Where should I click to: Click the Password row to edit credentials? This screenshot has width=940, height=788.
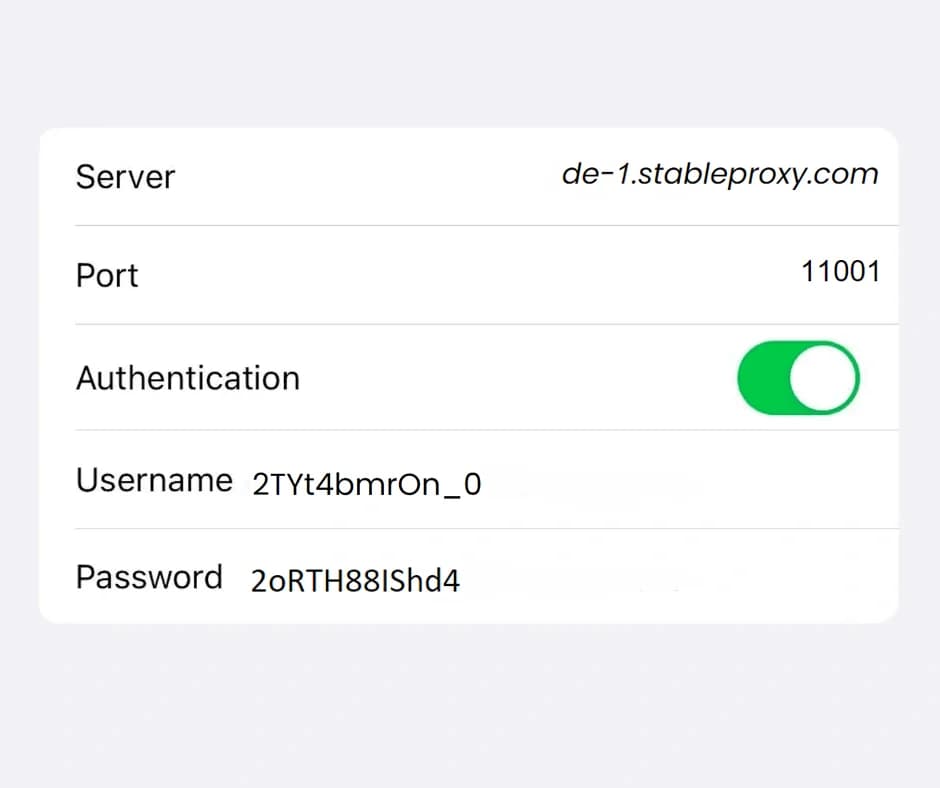[x=470, y=578]
